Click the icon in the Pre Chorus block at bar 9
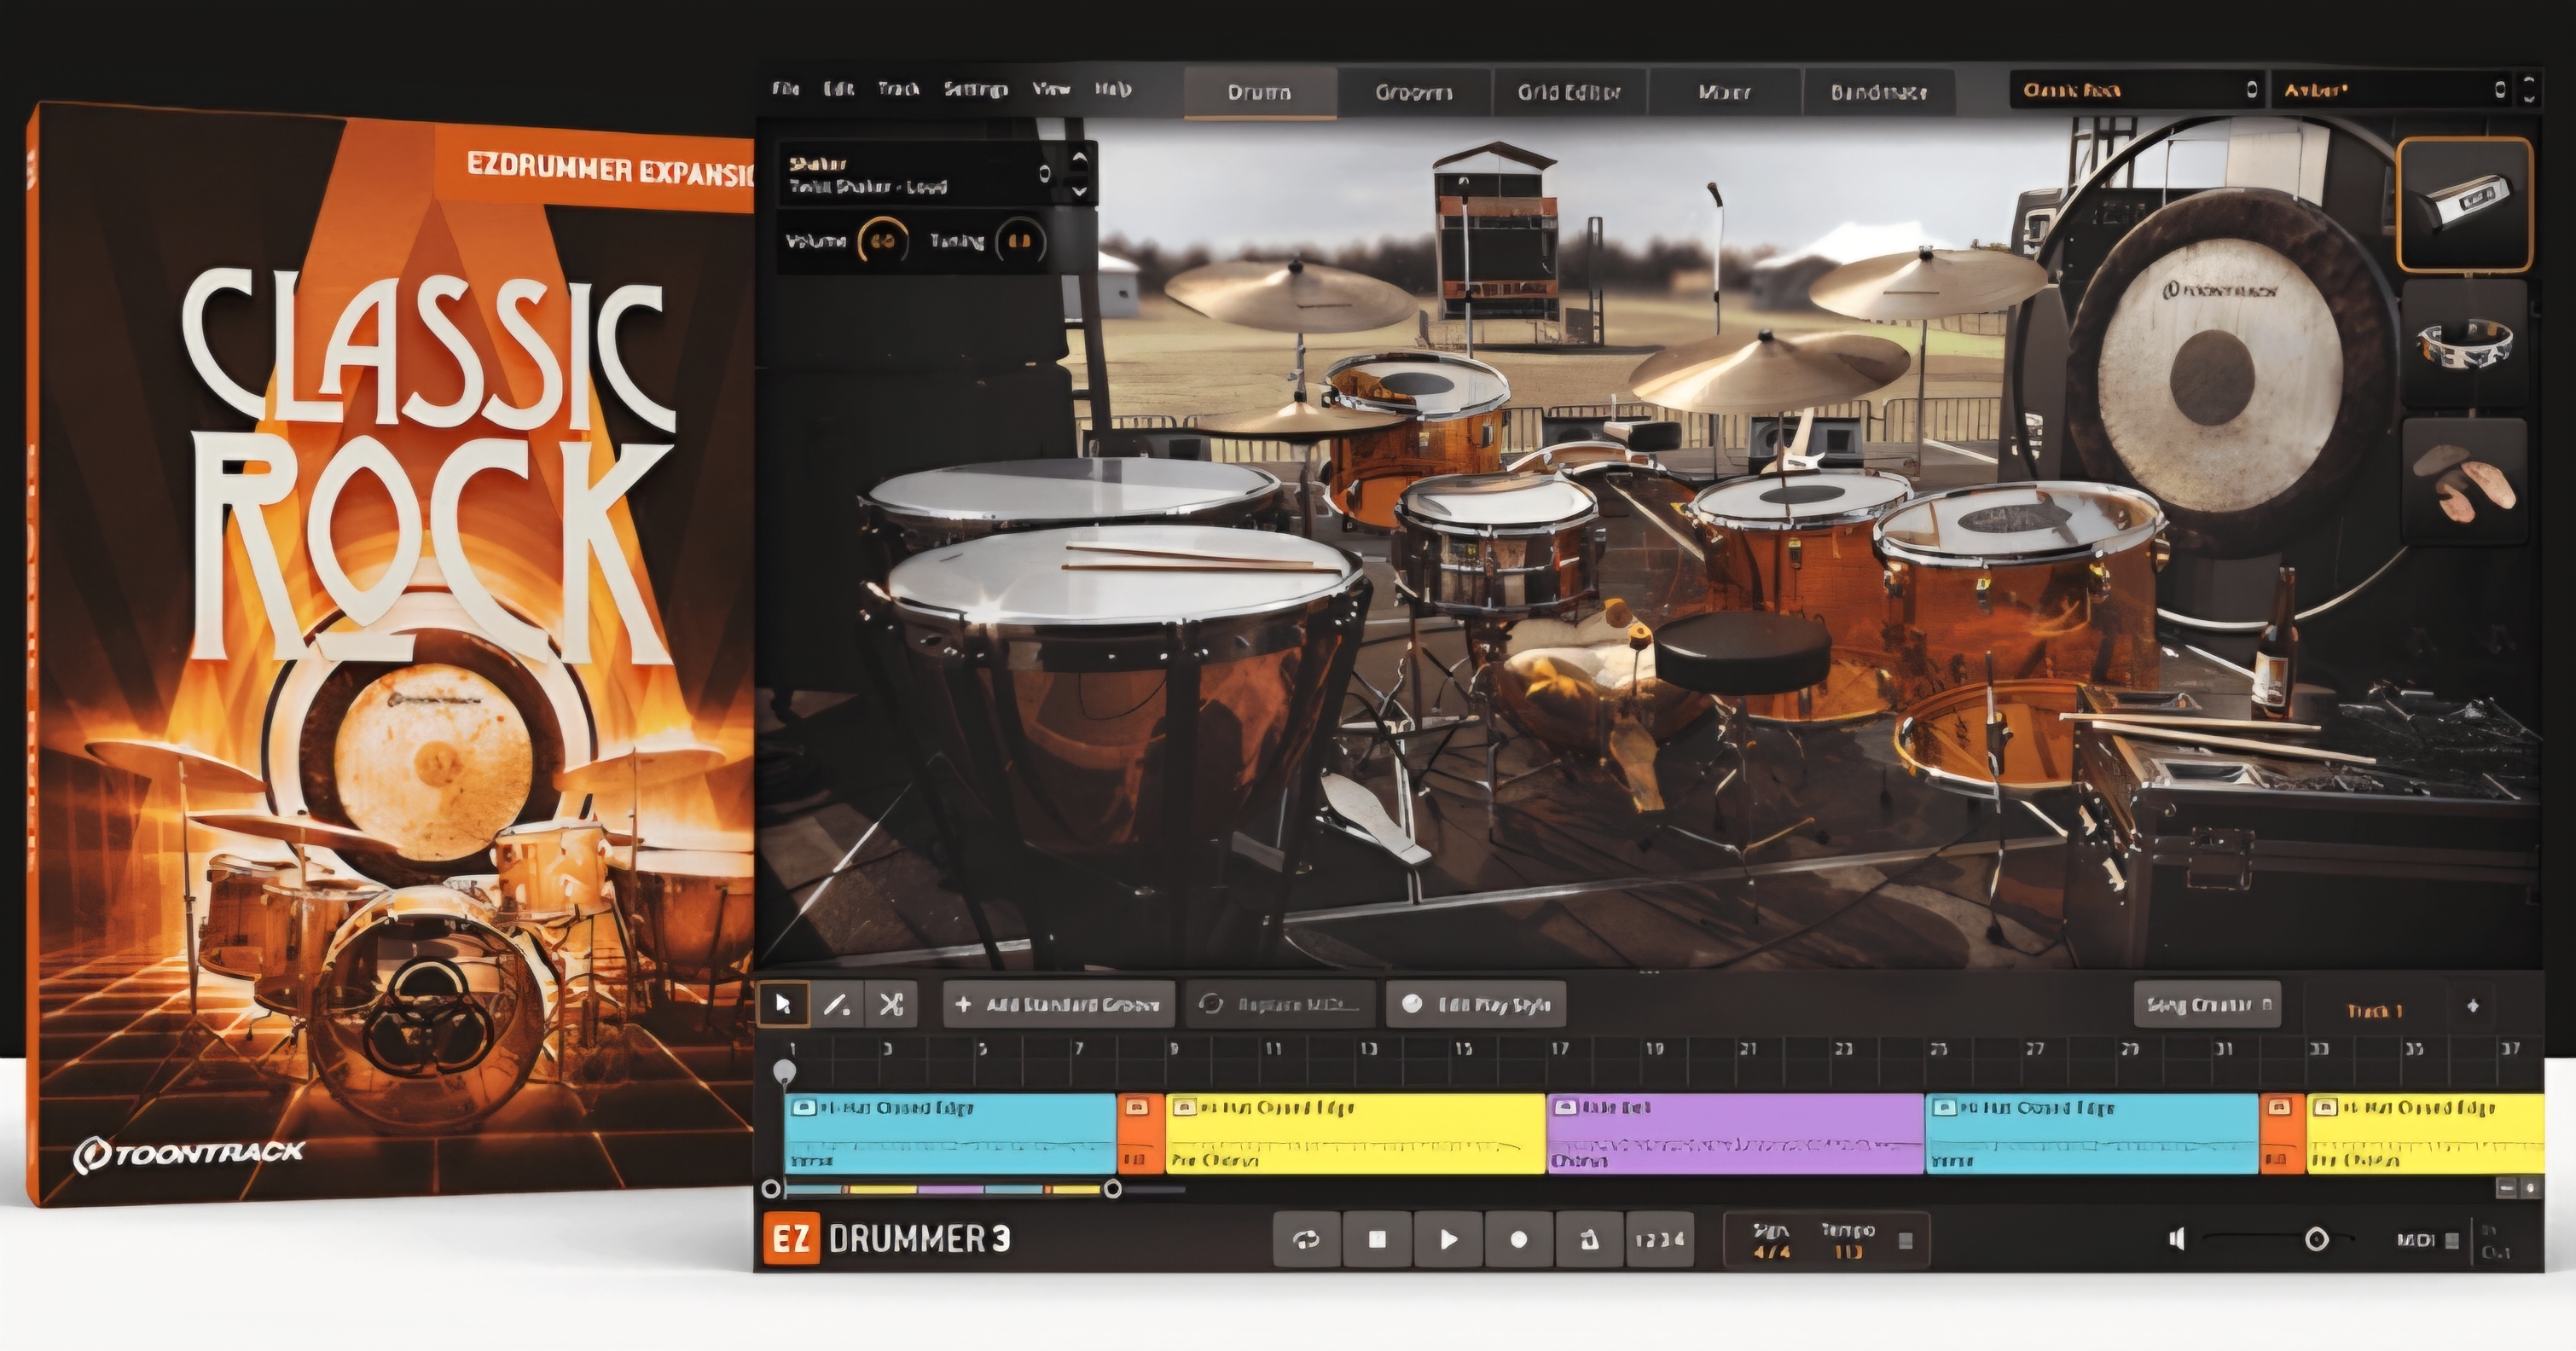Image resolution: width=2576 pixels, height=1351 pixels. tap(1185, 1107)
